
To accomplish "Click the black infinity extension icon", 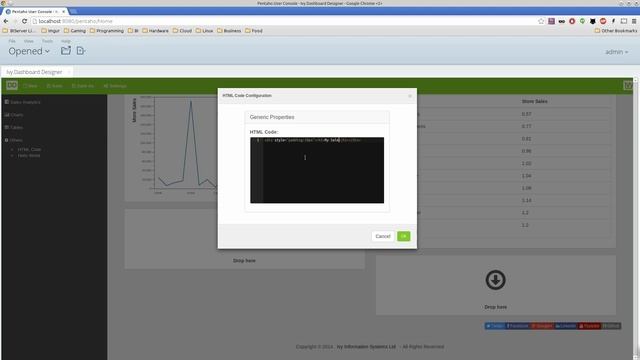I will point(562,21).
